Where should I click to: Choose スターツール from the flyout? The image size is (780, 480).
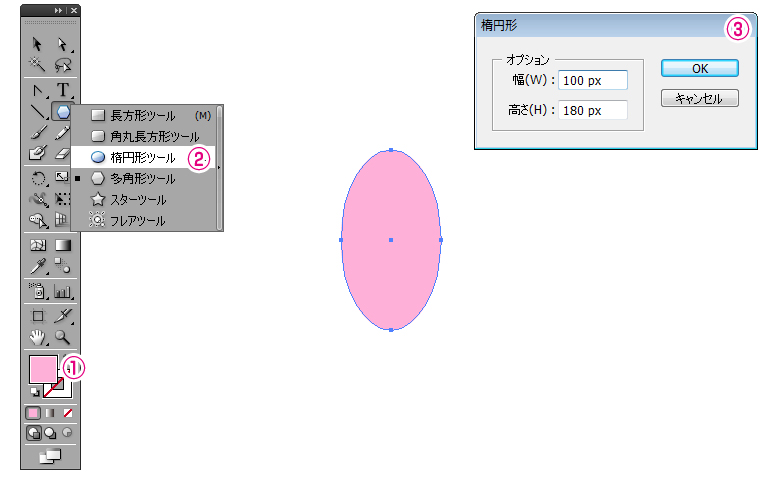tap(144, 200)
